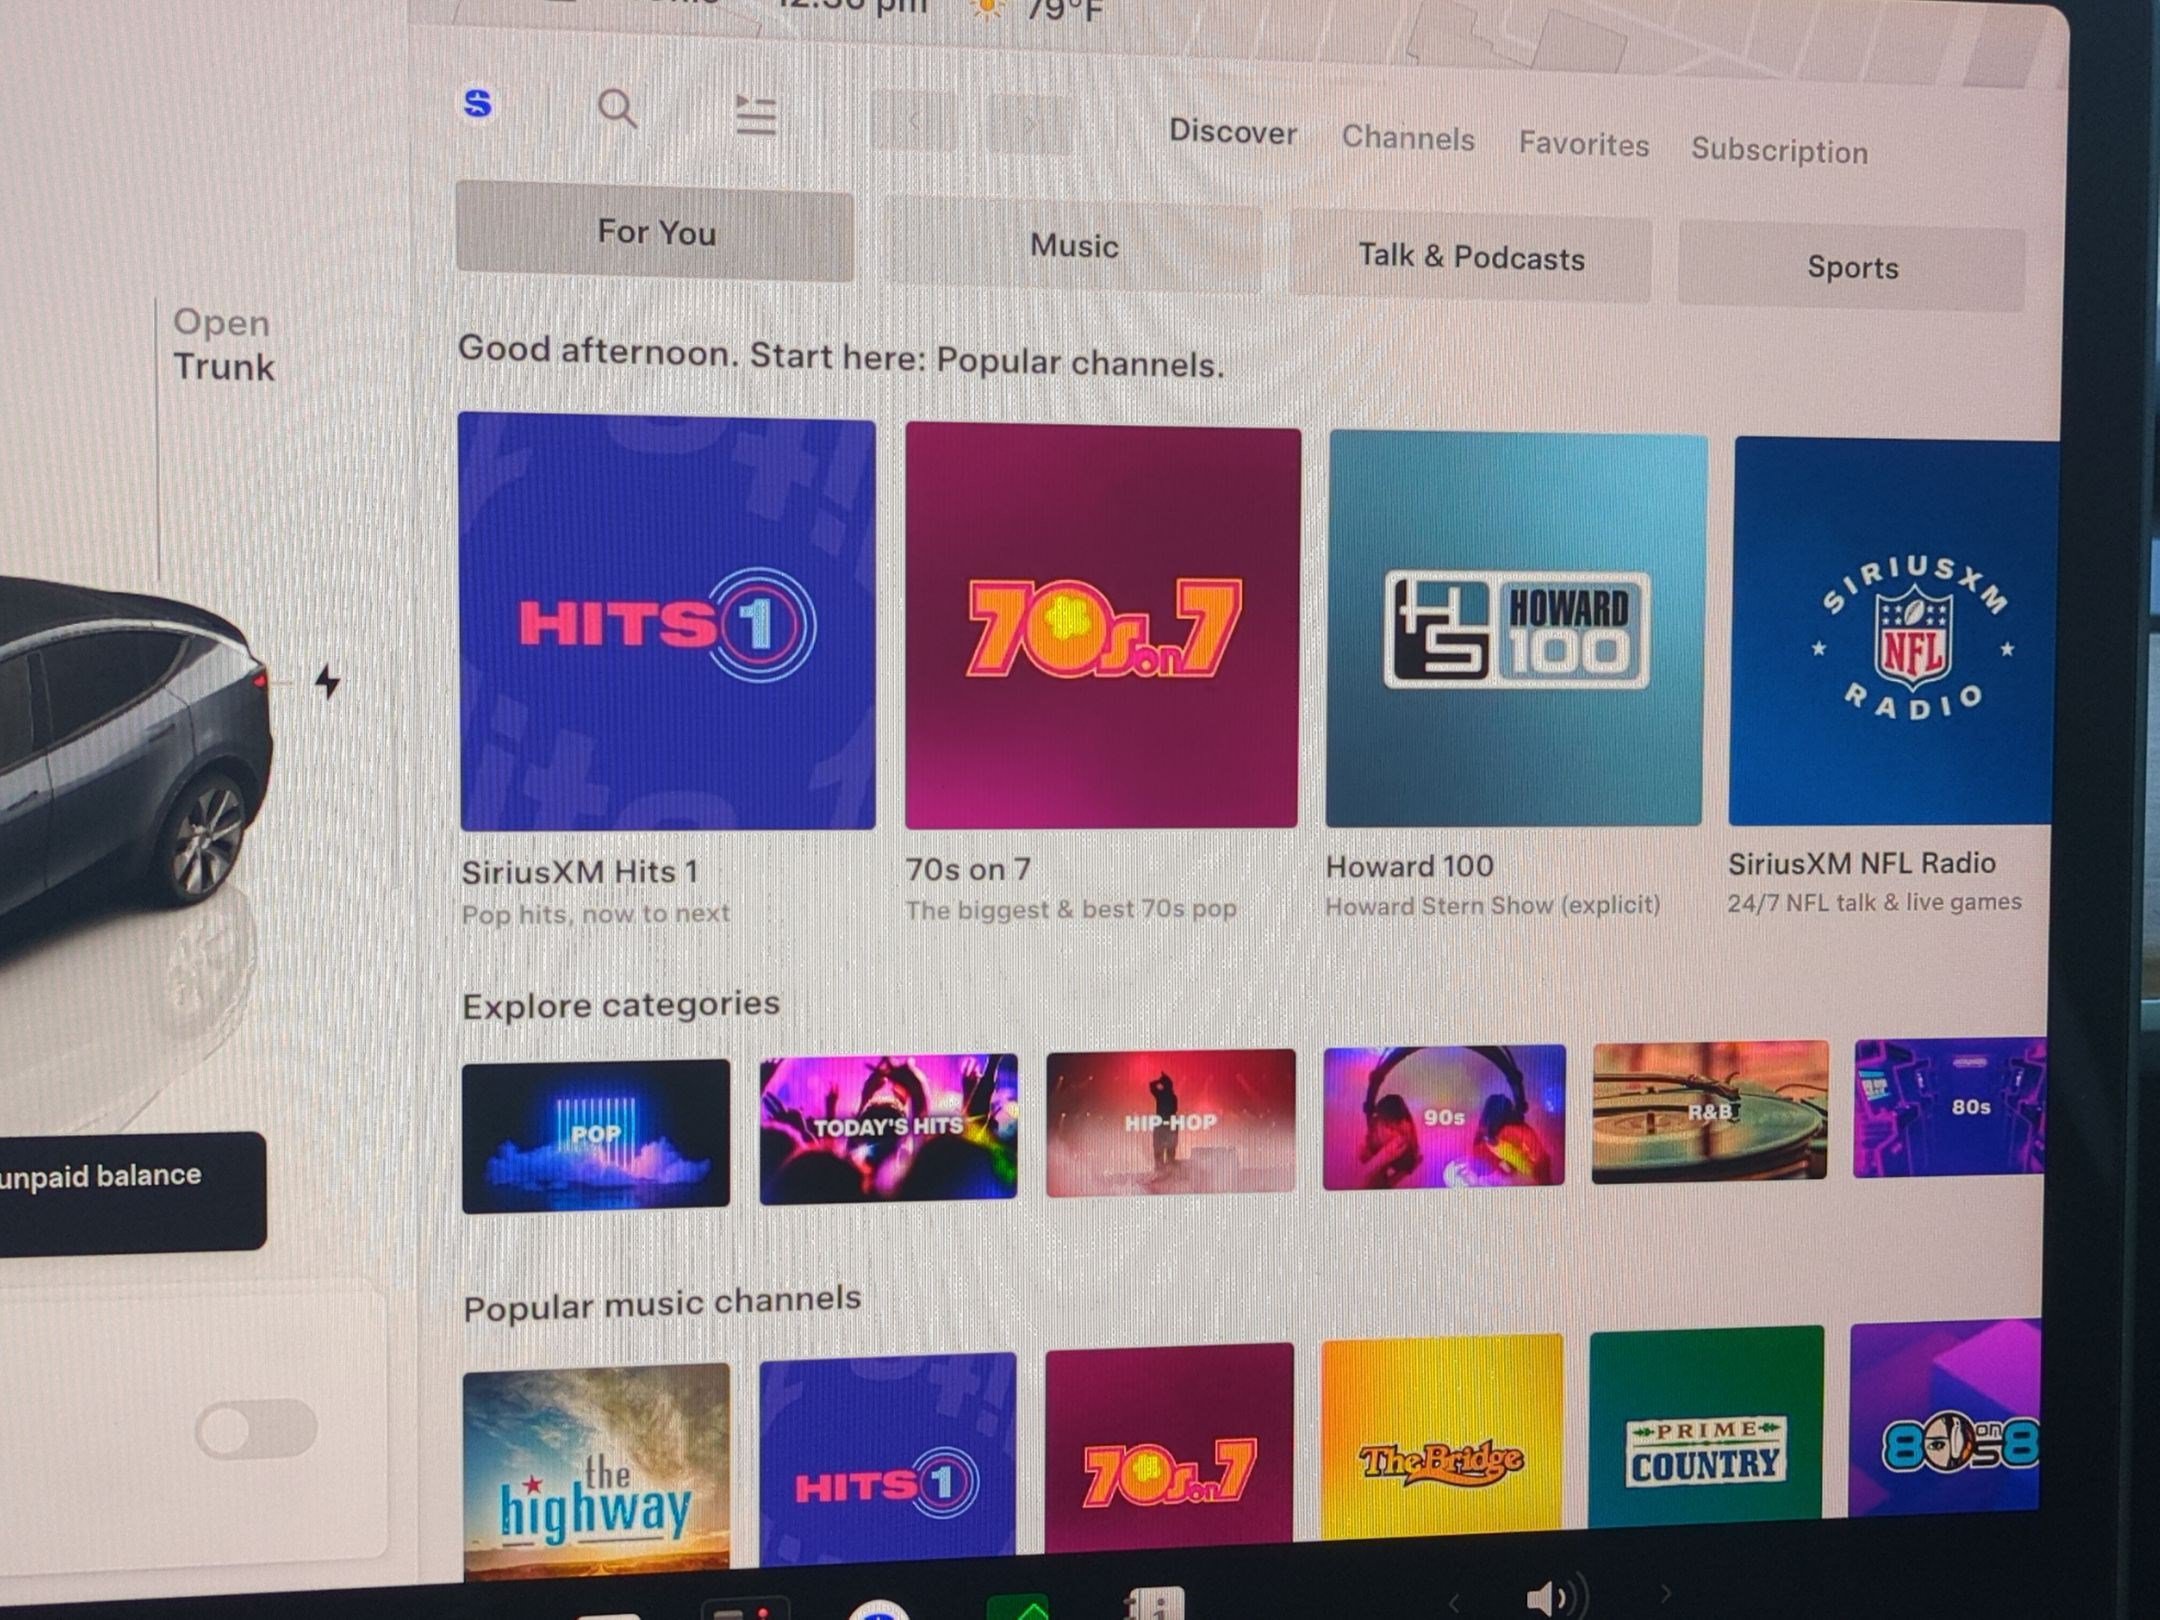This screenshot has height=1620, width=2160.
Task: Select the Talk & Podcasts filter
Action: (x=1471, y=258)
